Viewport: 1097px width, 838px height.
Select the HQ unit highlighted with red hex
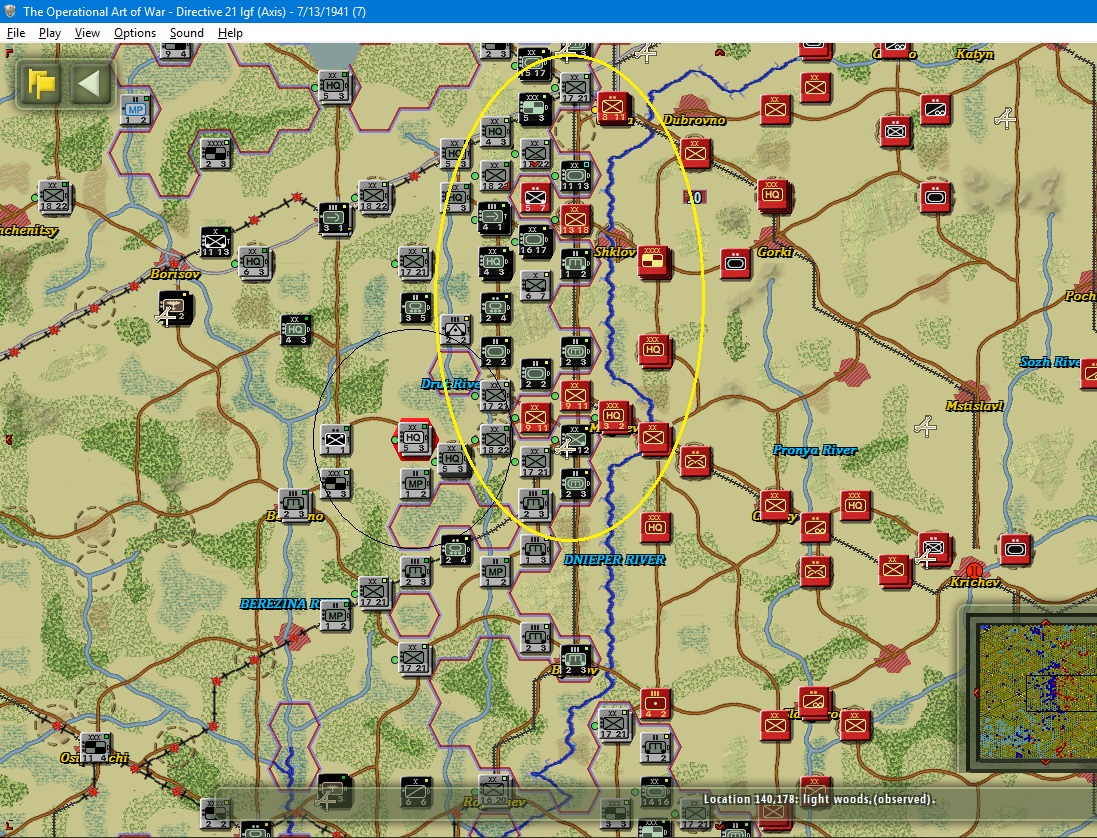point(414,439)
